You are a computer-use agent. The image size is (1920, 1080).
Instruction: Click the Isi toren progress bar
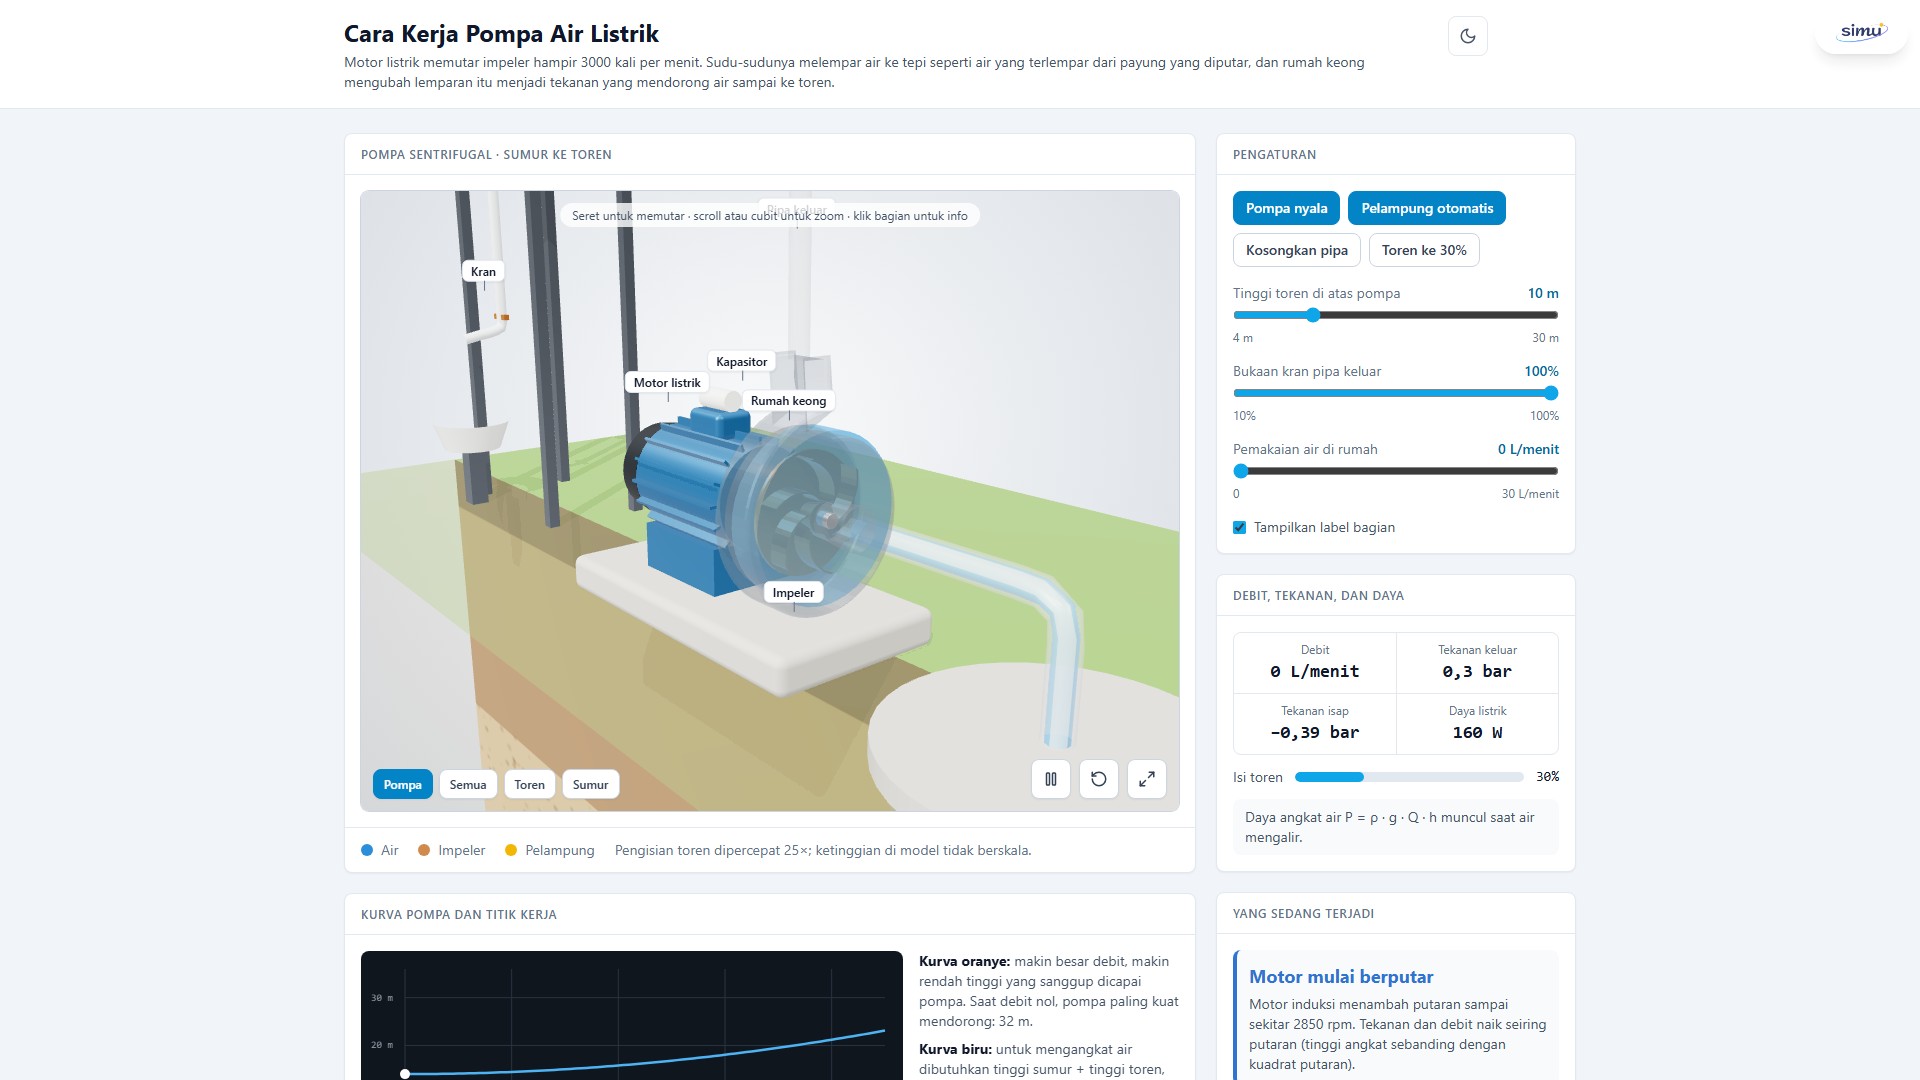1409,777
